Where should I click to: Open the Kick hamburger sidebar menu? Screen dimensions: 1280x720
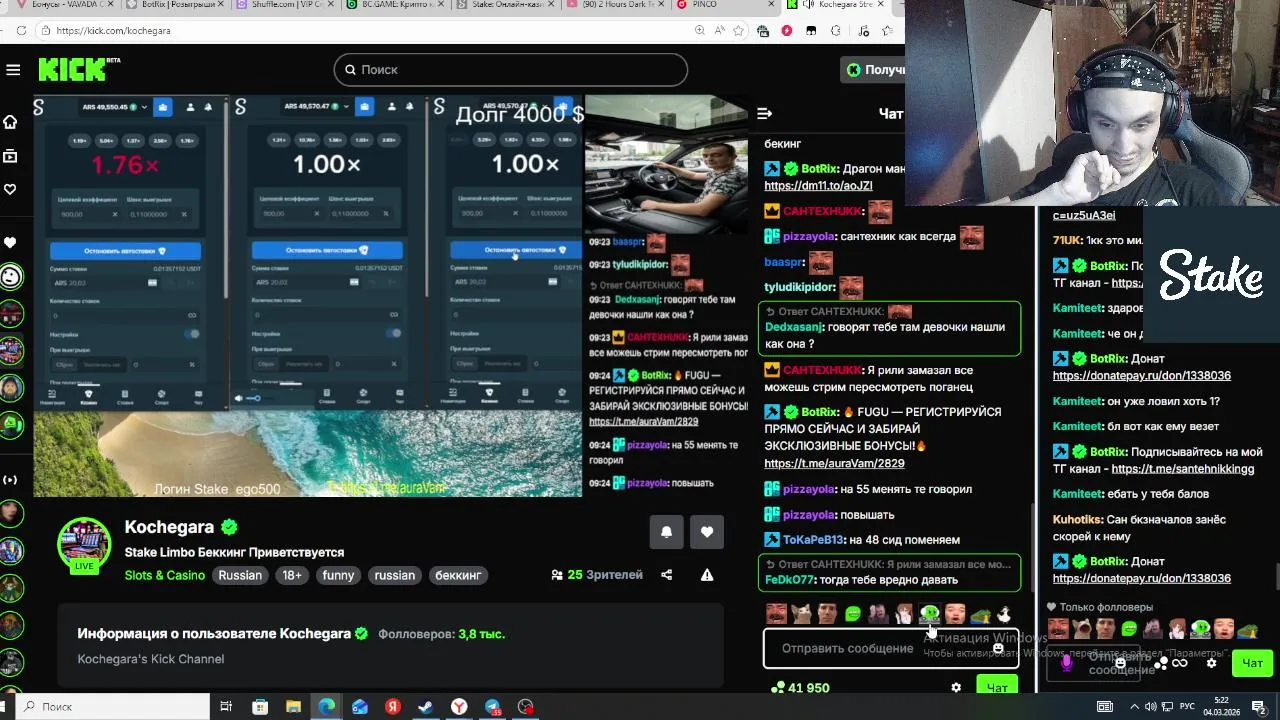pos(13,69)
